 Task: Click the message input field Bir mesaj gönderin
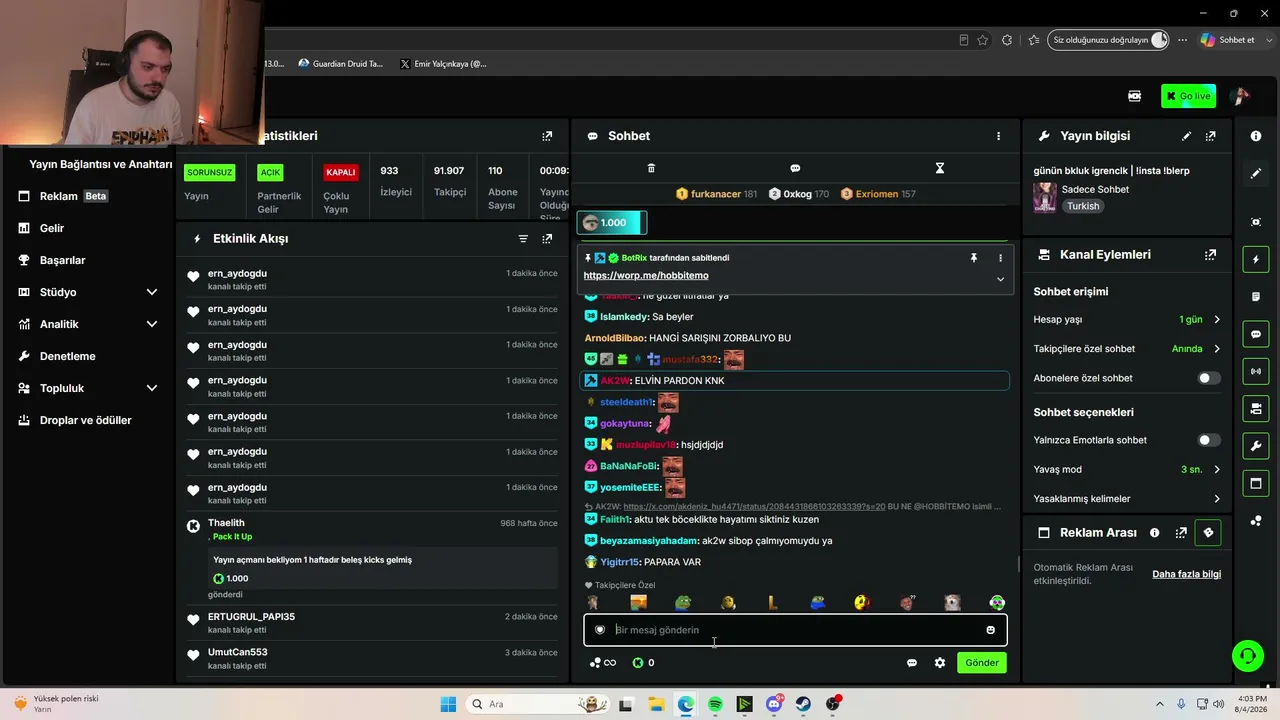pos(795,630)
